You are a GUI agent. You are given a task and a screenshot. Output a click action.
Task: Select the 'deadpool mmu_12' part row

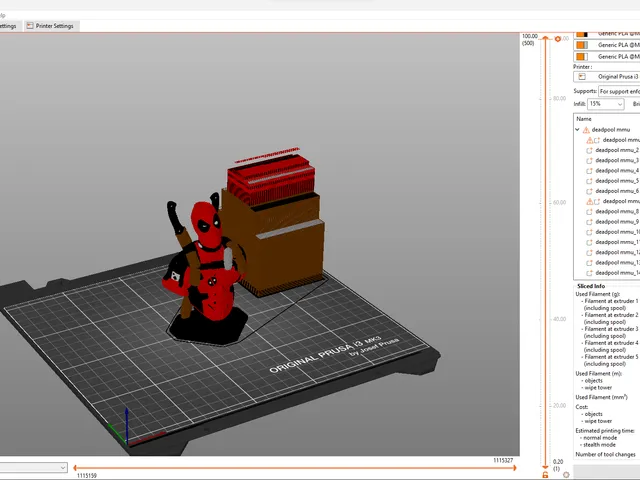coord(607,252)
